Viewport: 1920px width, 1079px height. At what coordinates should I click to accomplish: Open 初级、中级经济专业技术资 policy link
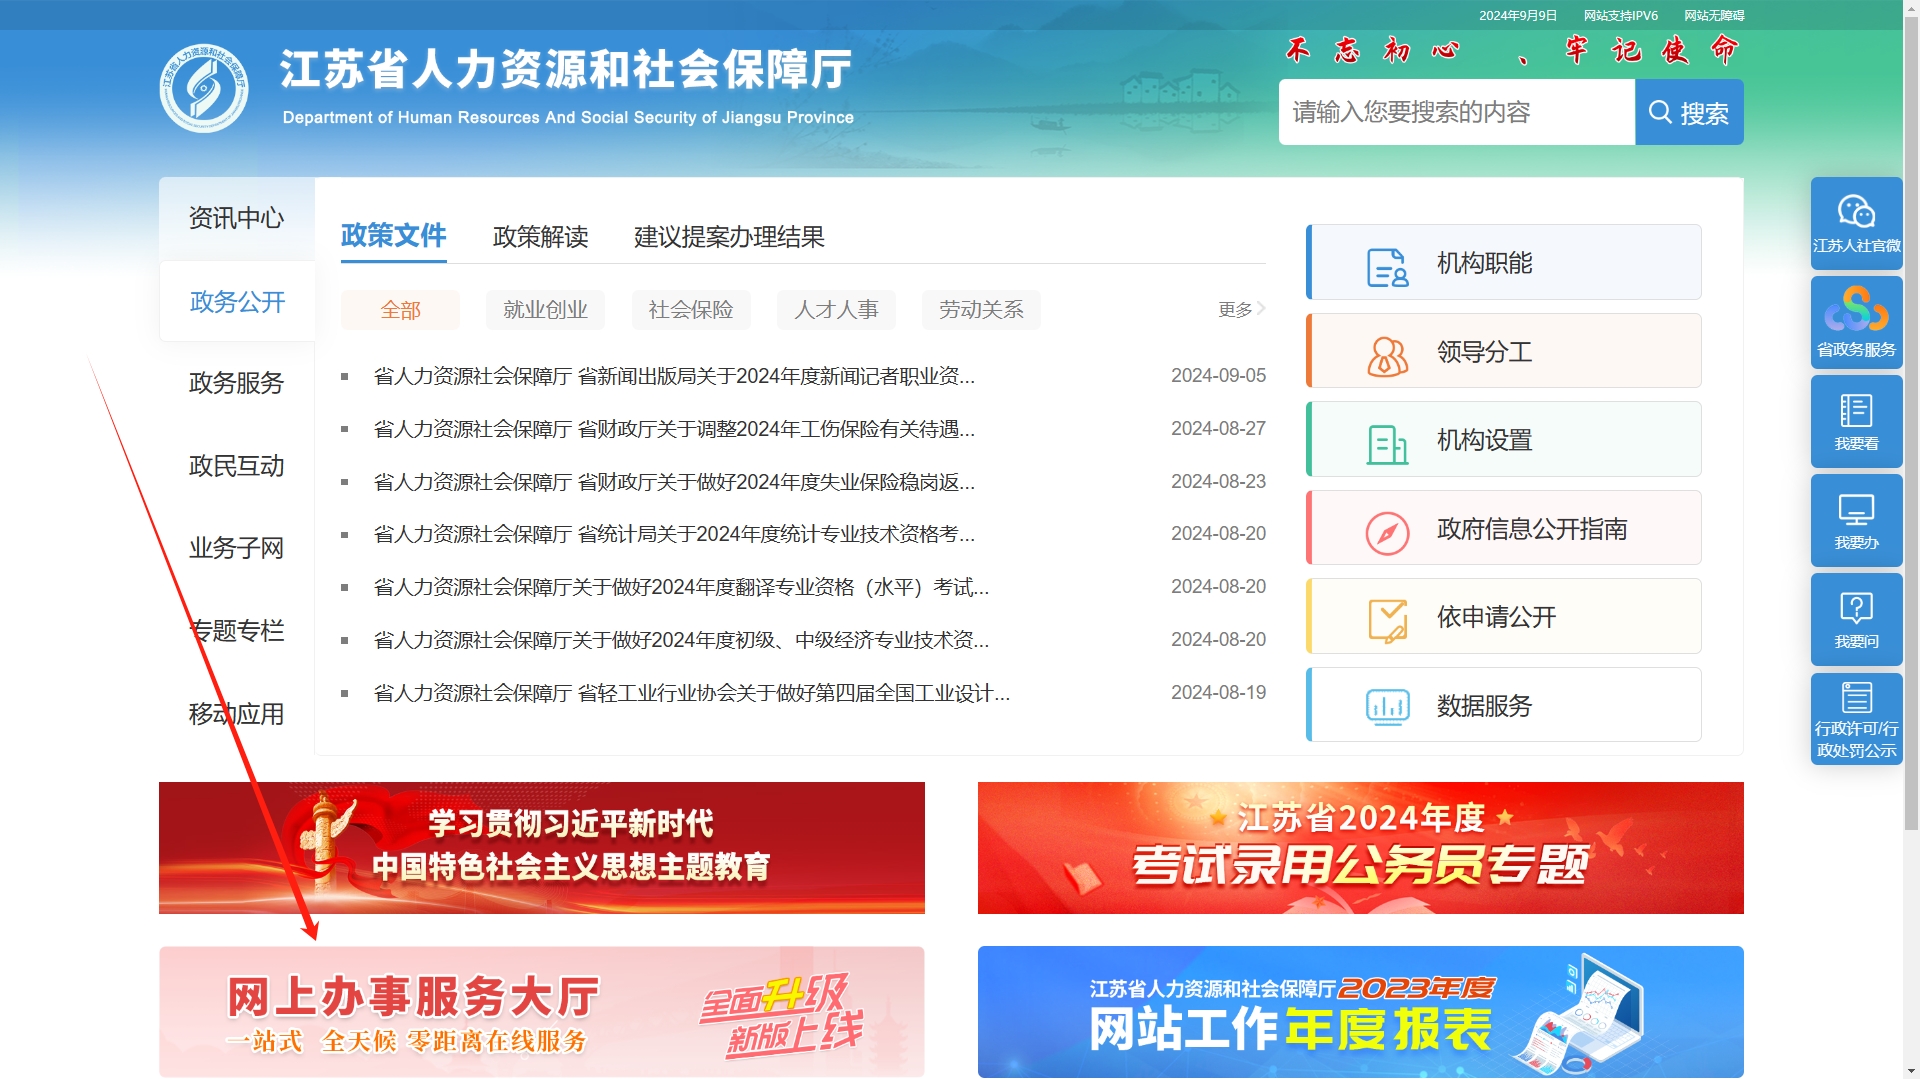point(681,640)
